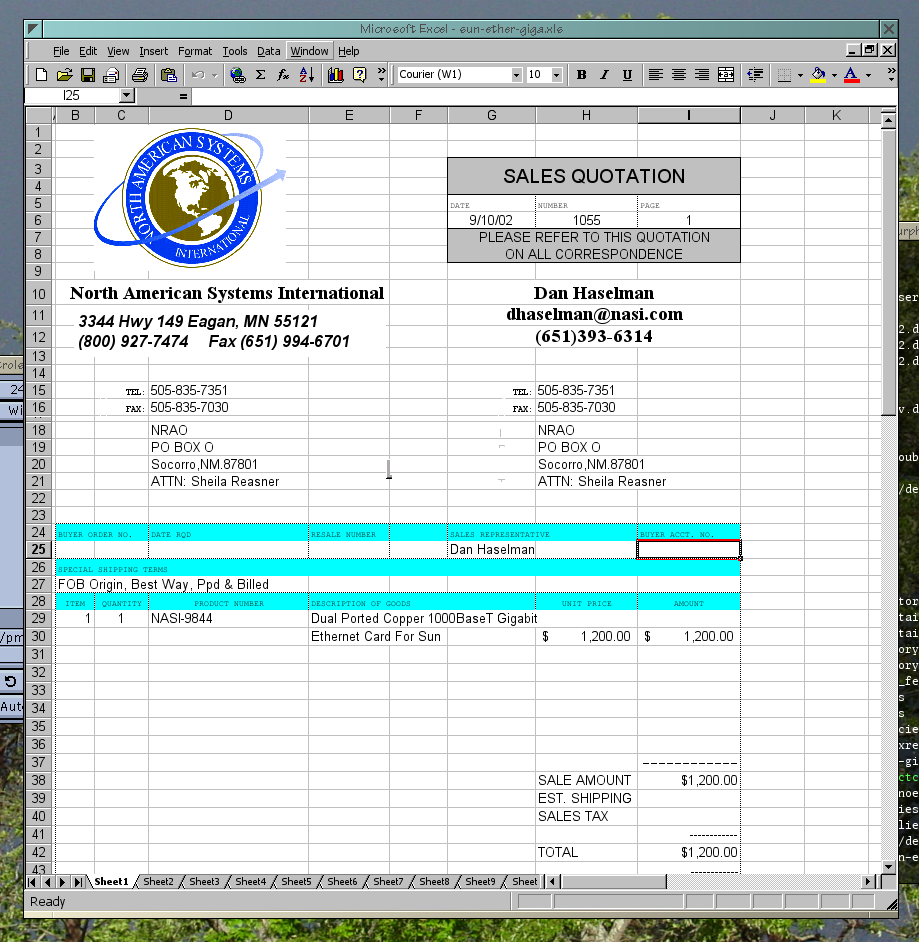Insert hyperlink globe icon
The width and height of the screenshot is (919, 942).
pyautogui.click(x=238, y=74)
